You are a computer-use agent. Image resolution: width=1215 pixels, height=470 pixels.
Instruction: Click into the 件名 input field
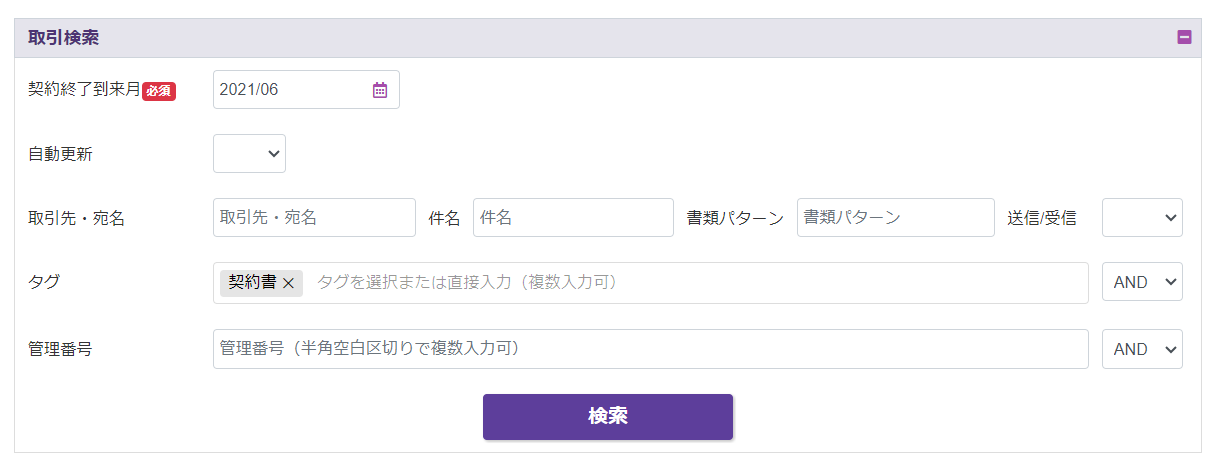point(573,218)
